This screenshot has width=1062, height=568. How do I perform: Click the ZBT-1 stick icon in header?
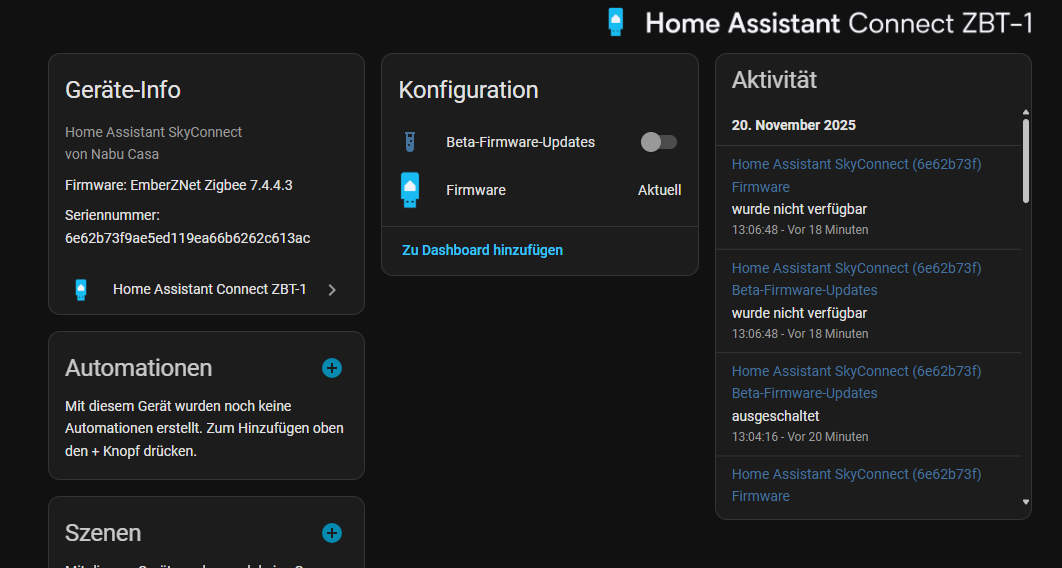(616, 22)
